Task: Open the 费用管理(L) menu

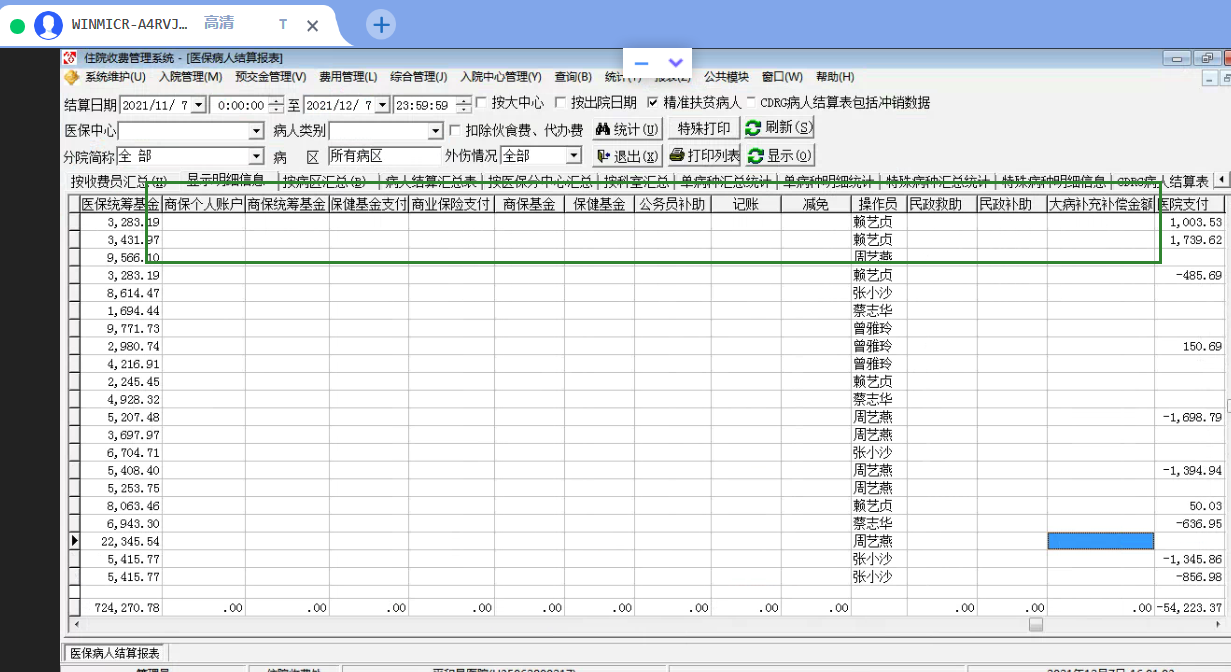Action: pyautogui.click(x=348, y=77)
